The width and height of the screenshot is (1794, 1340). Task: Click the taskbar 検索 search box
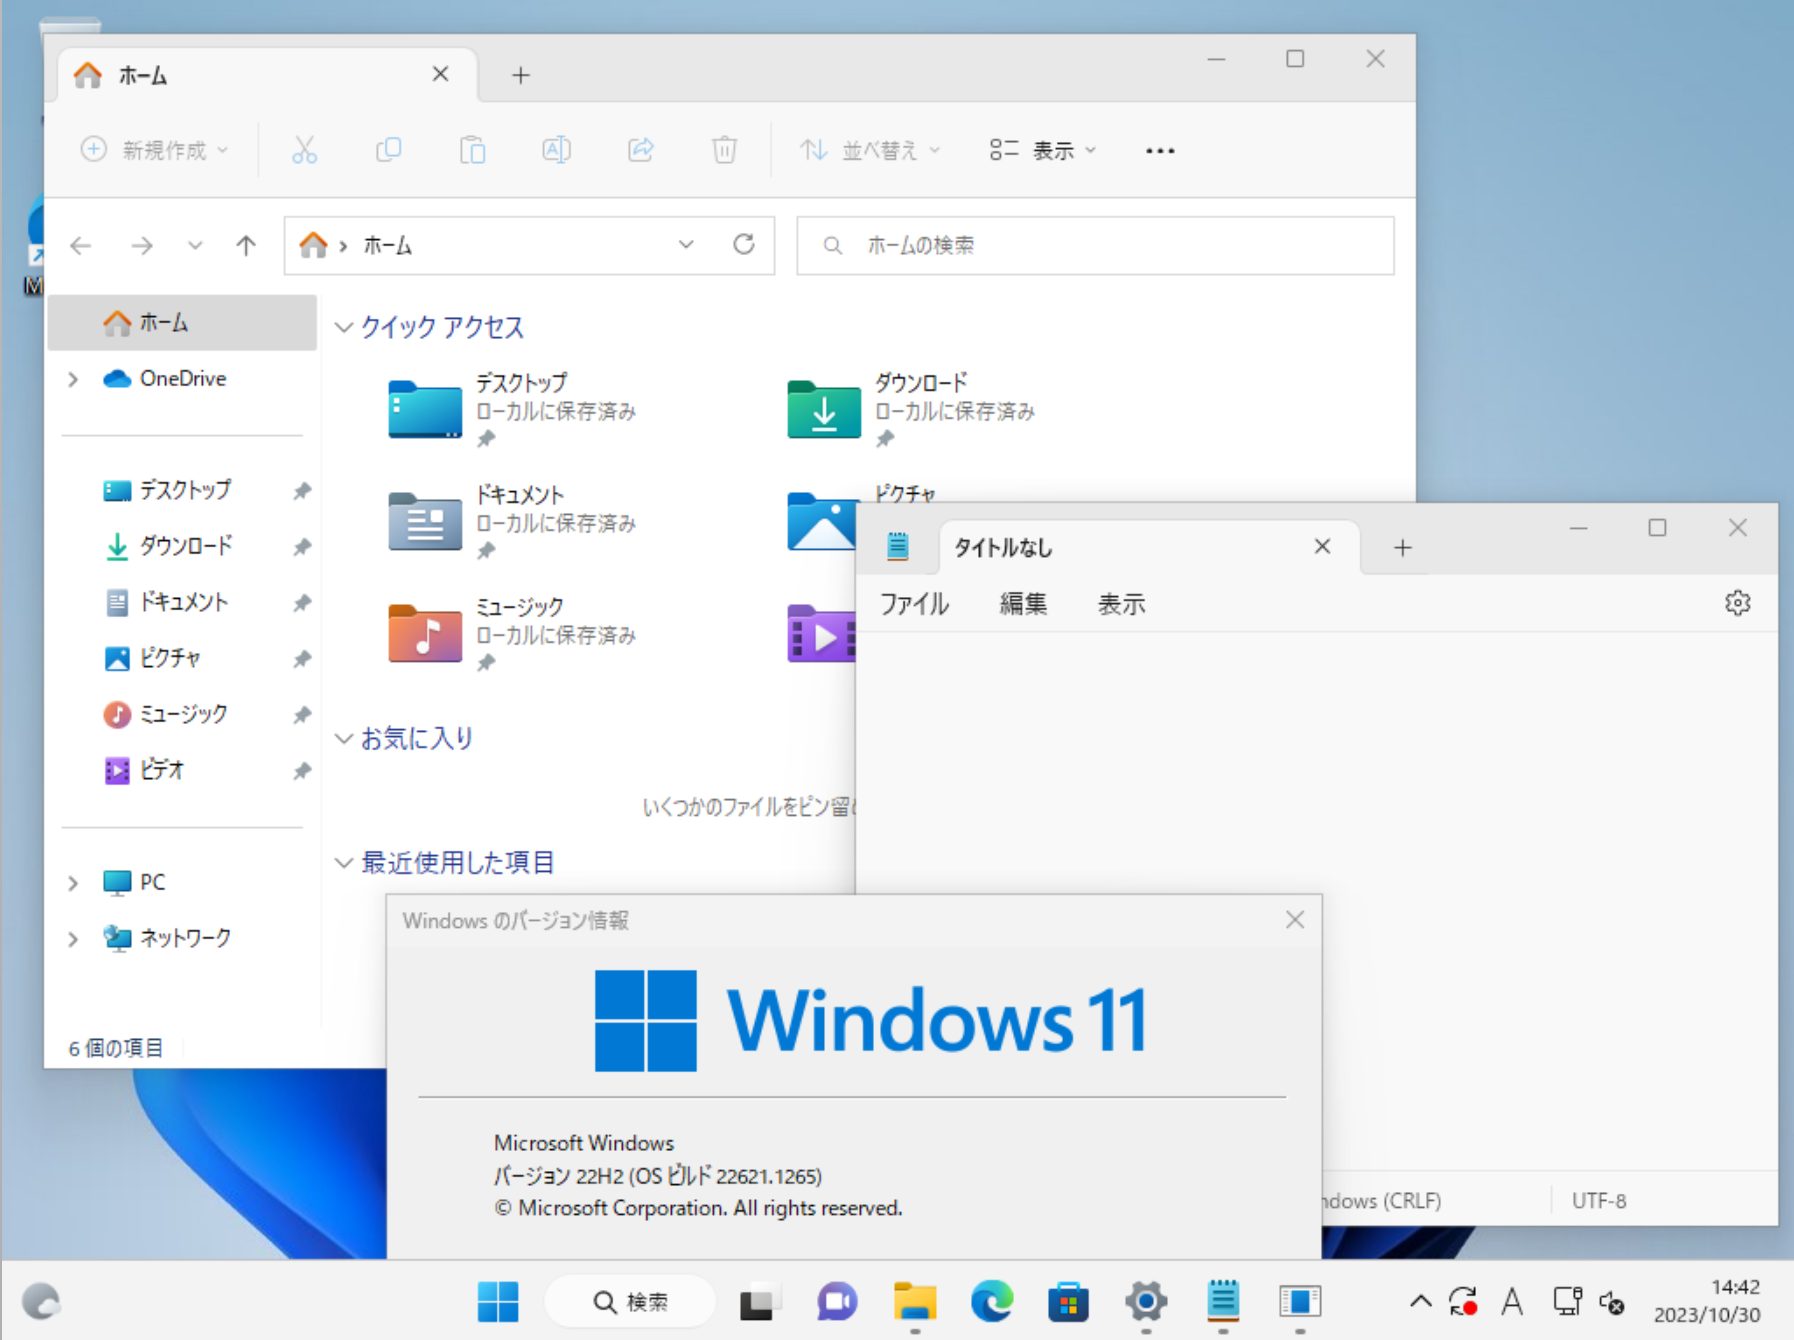pos(631,1301)
